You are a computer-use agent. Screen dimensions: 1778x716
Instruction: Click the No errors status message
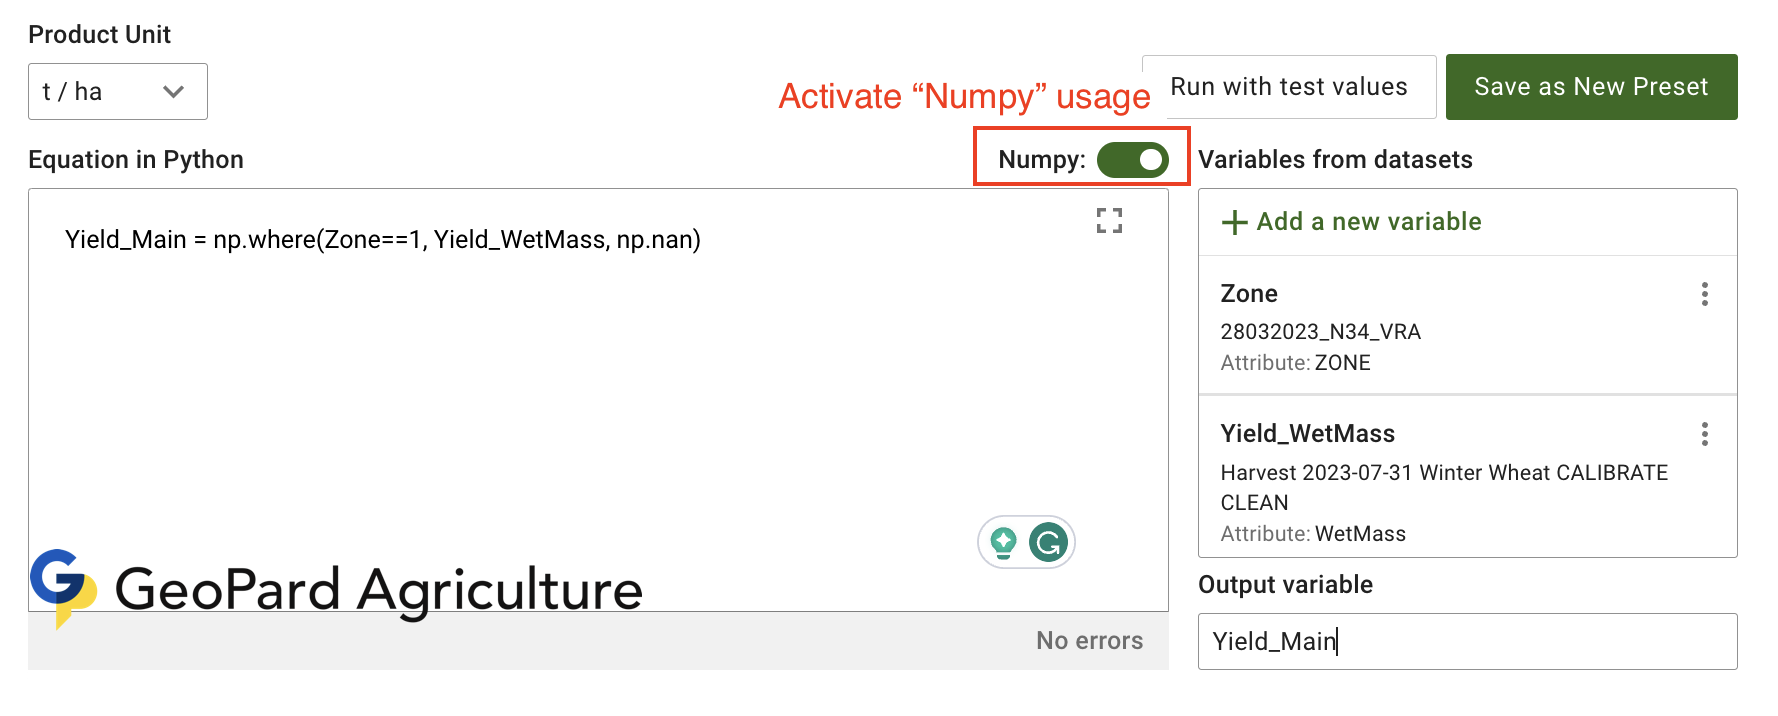tap(1089, 641)
